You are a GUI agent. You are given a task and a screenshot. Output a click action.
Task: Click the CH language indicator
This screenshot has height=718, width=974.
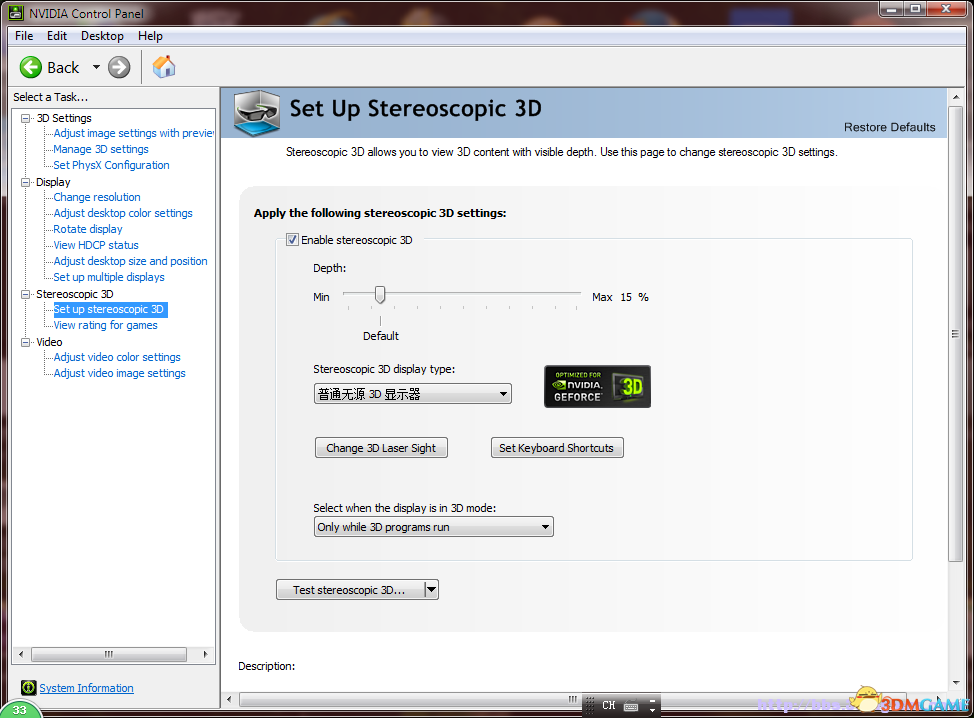[x=609, y=706]
